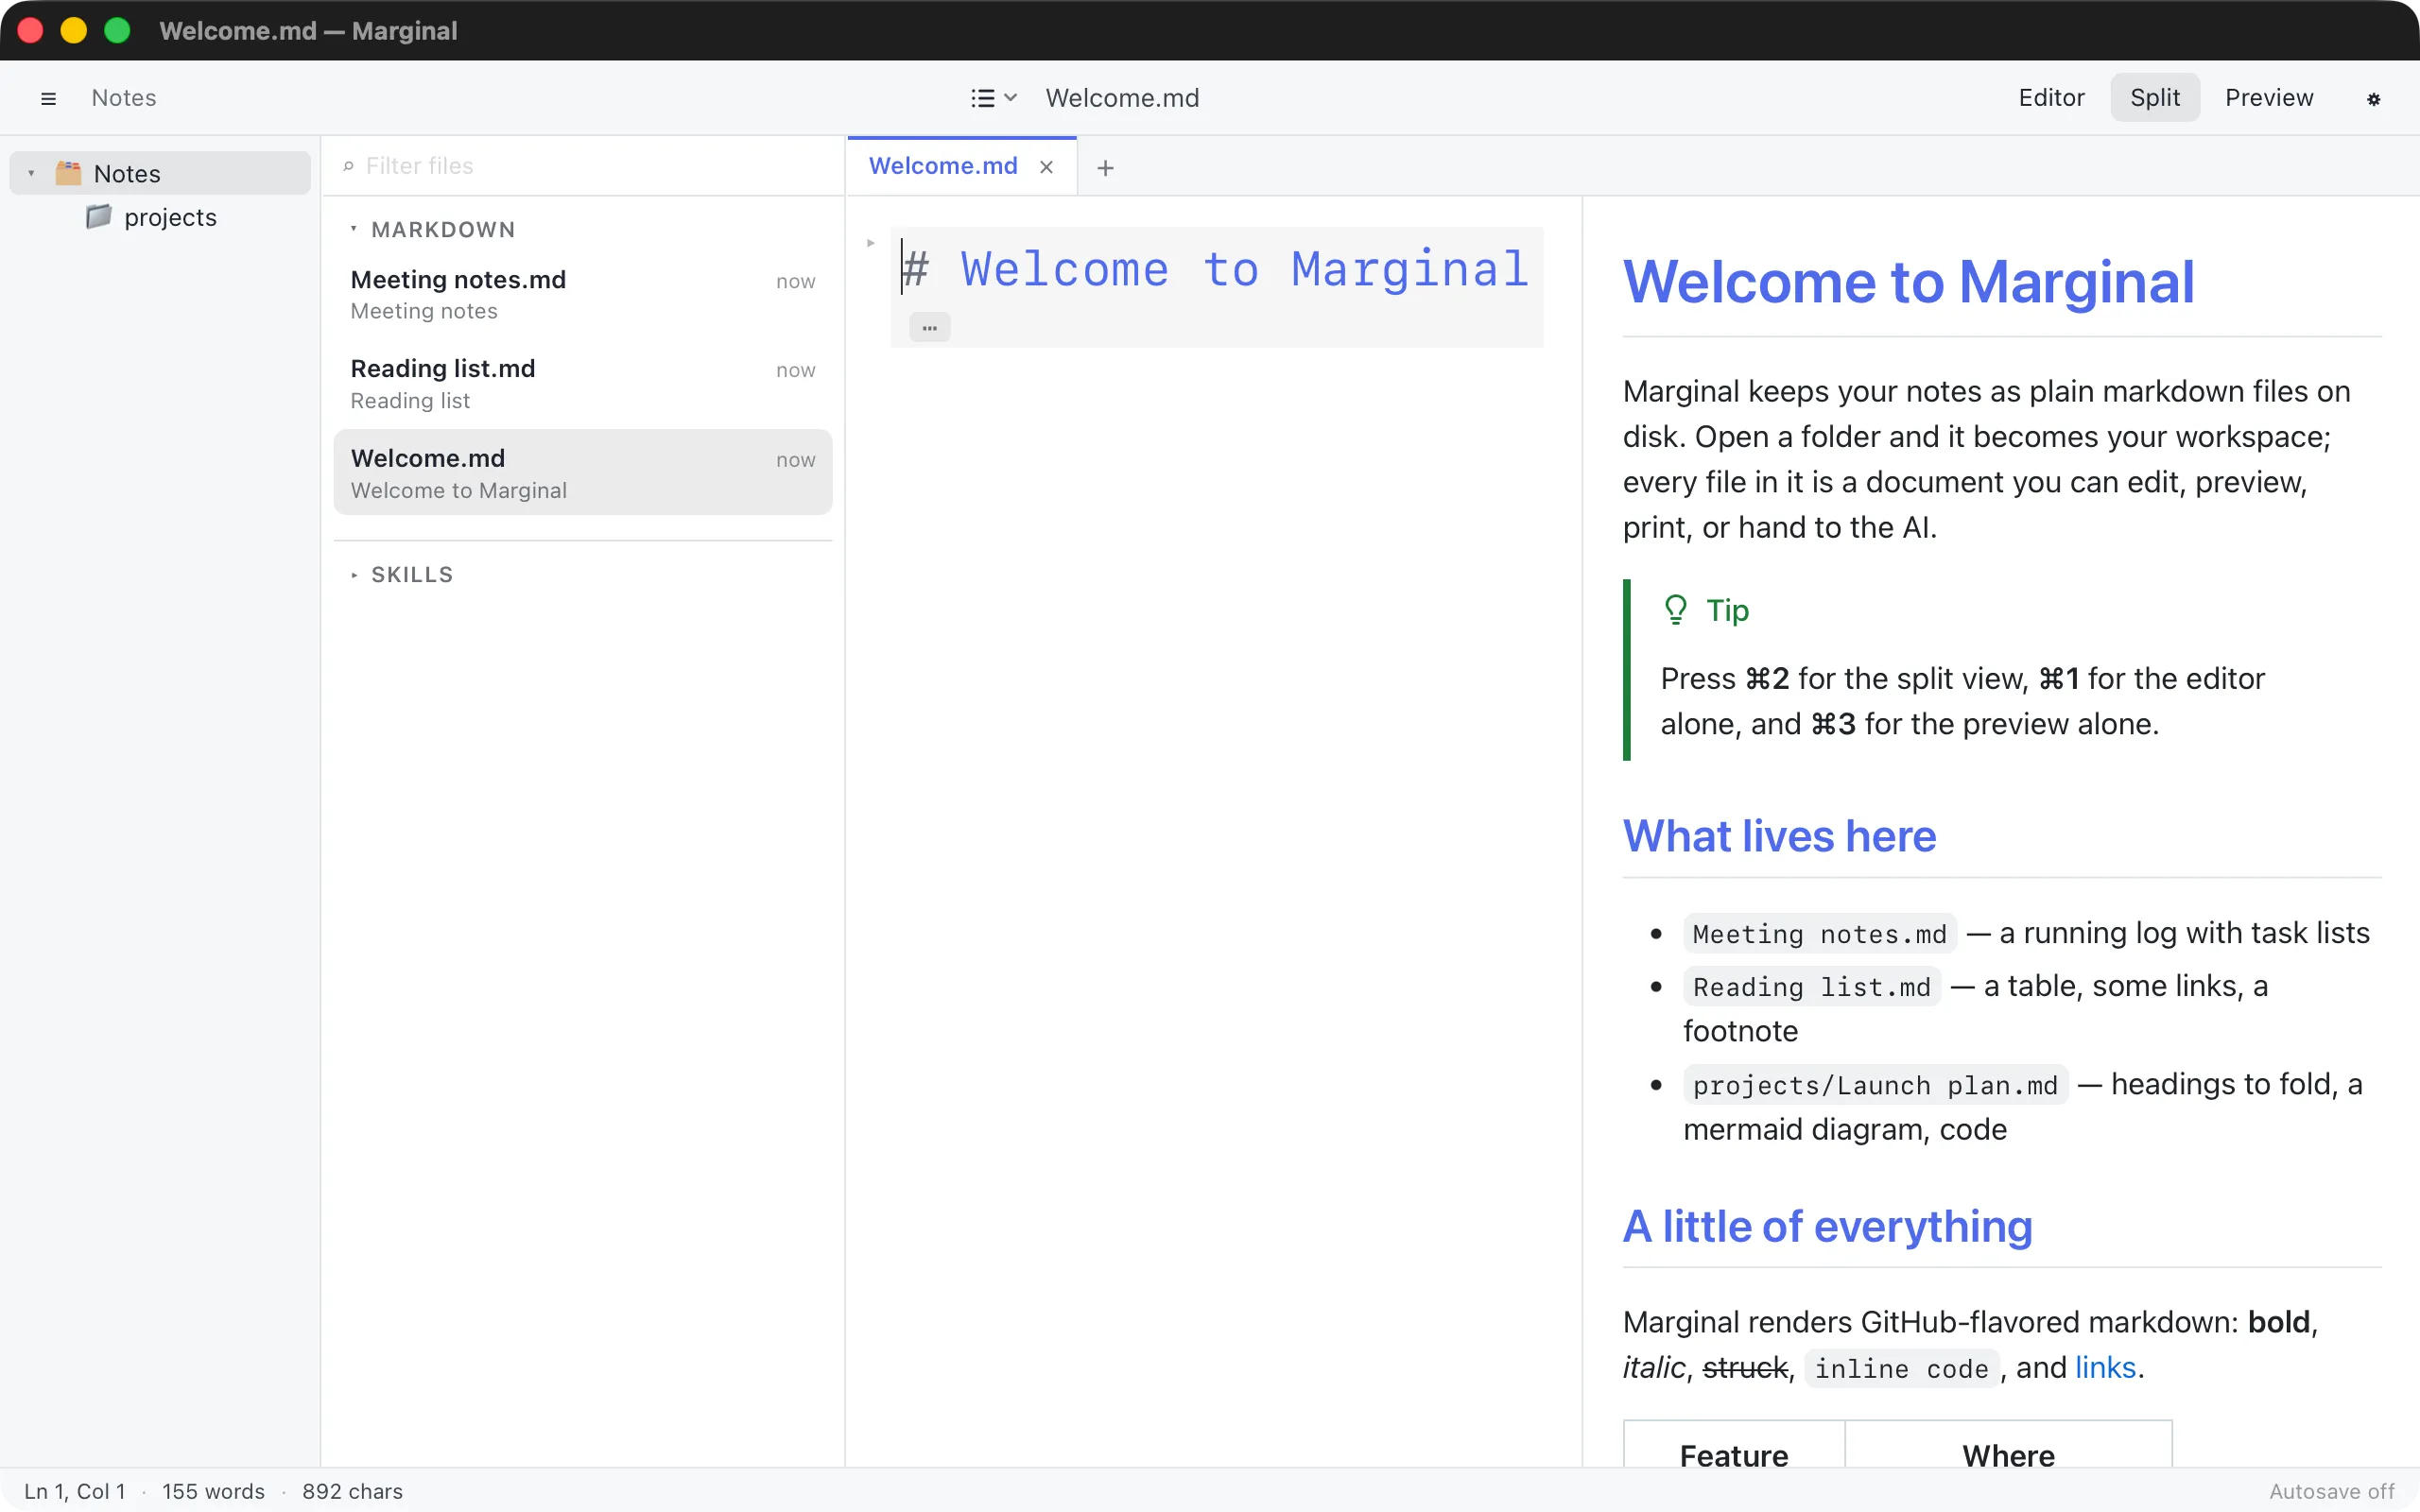
Task: Open the outline list dropdown icon
Action: pos(994,98)
